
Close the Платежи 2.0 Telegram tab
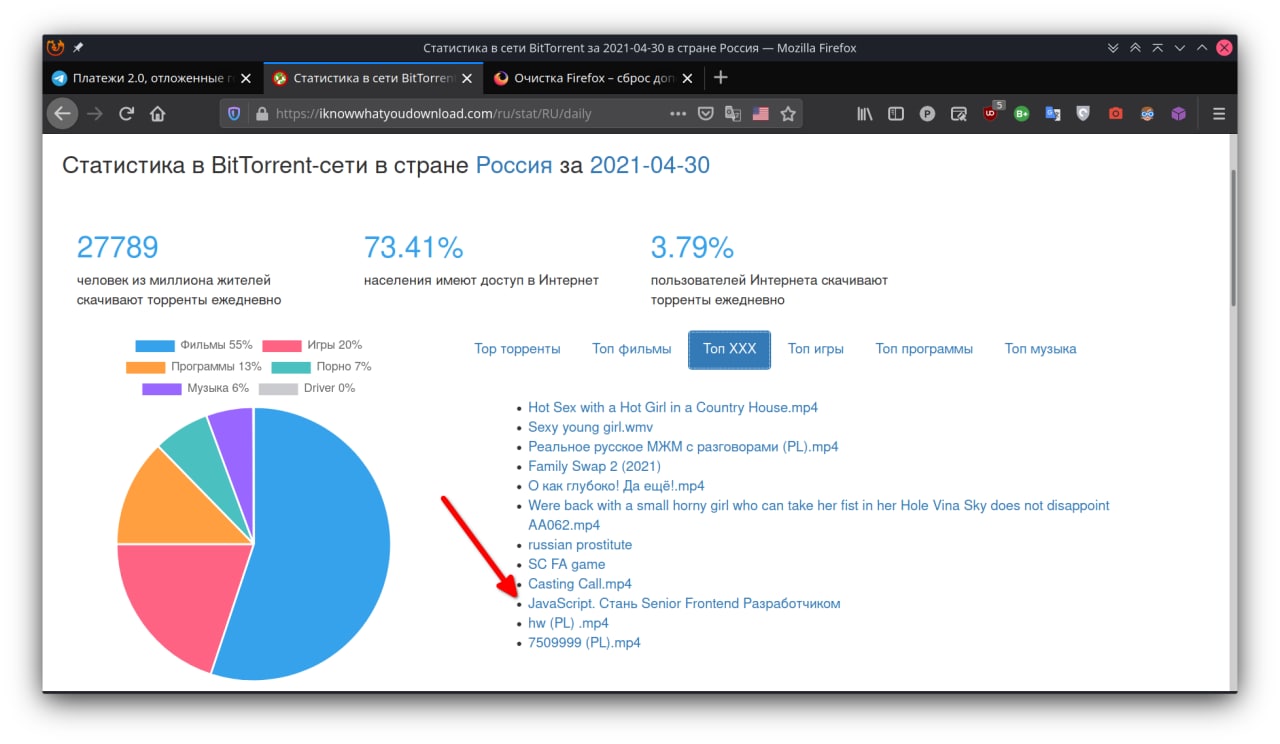tap(246, 78)
